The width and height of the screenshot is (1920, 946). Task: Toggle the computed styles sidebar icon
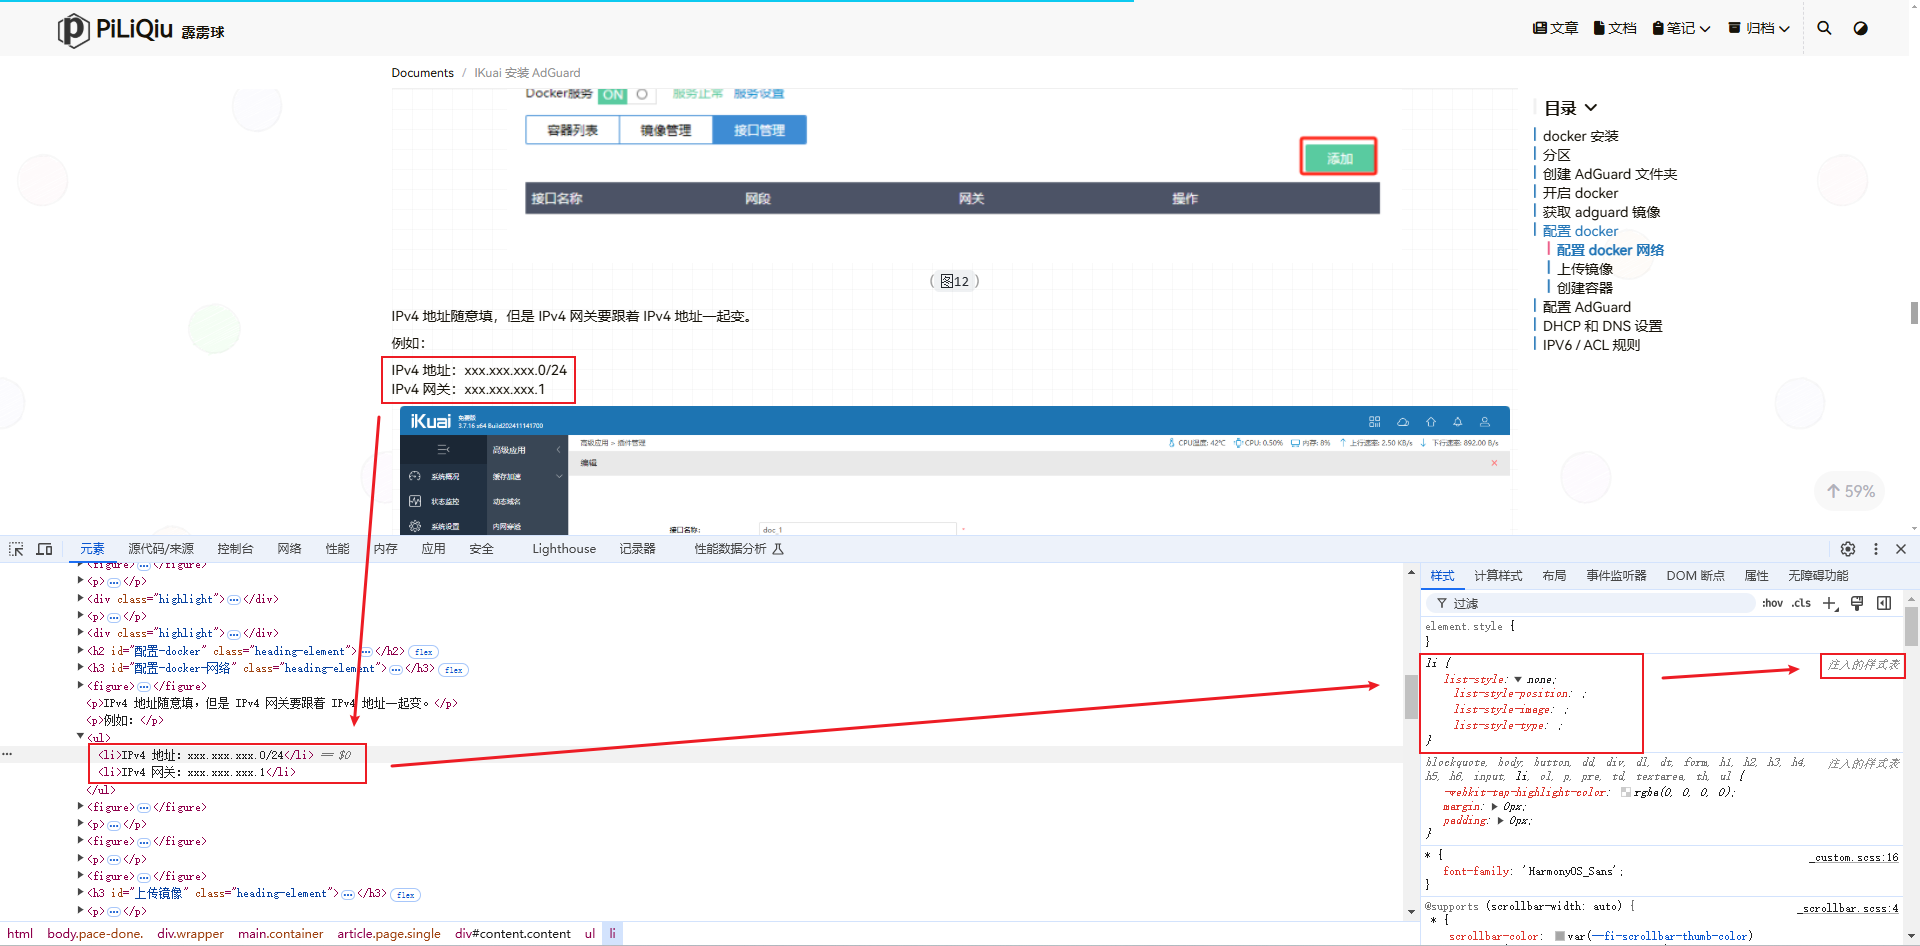tap(1884, 603)
